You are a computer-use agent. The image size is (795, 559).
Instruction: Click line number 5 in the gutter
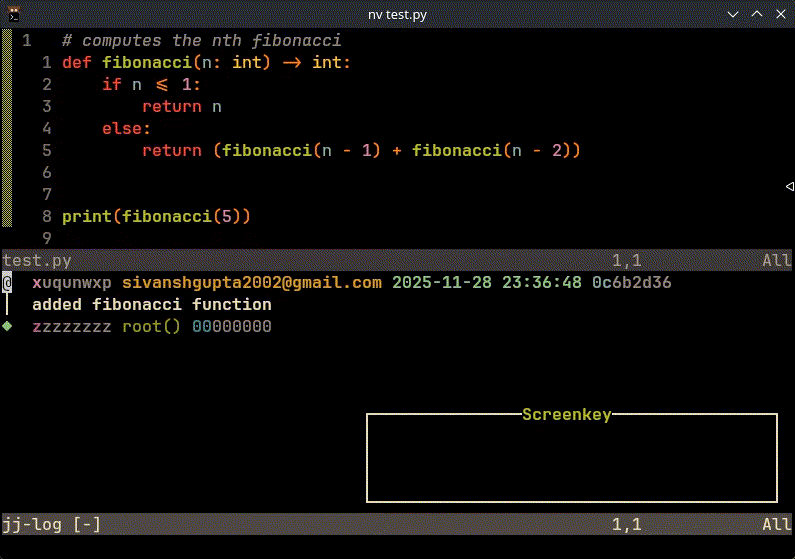click(46, 150)
